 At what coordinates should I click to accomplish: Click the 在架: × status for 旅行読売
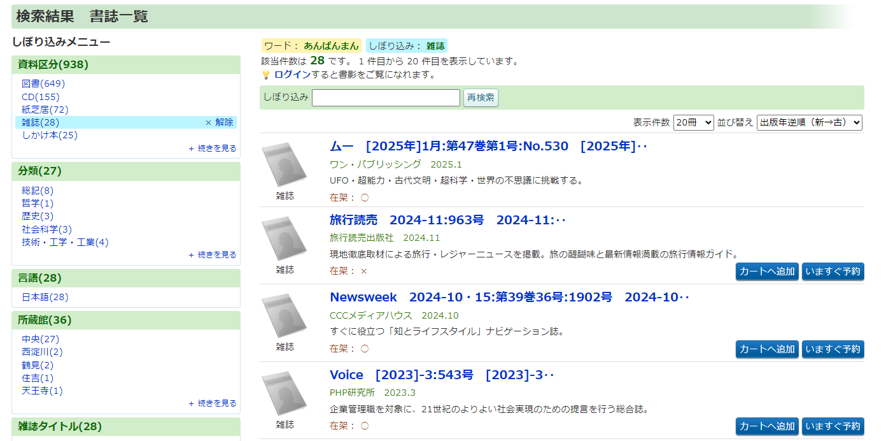(x=348, y=271)
